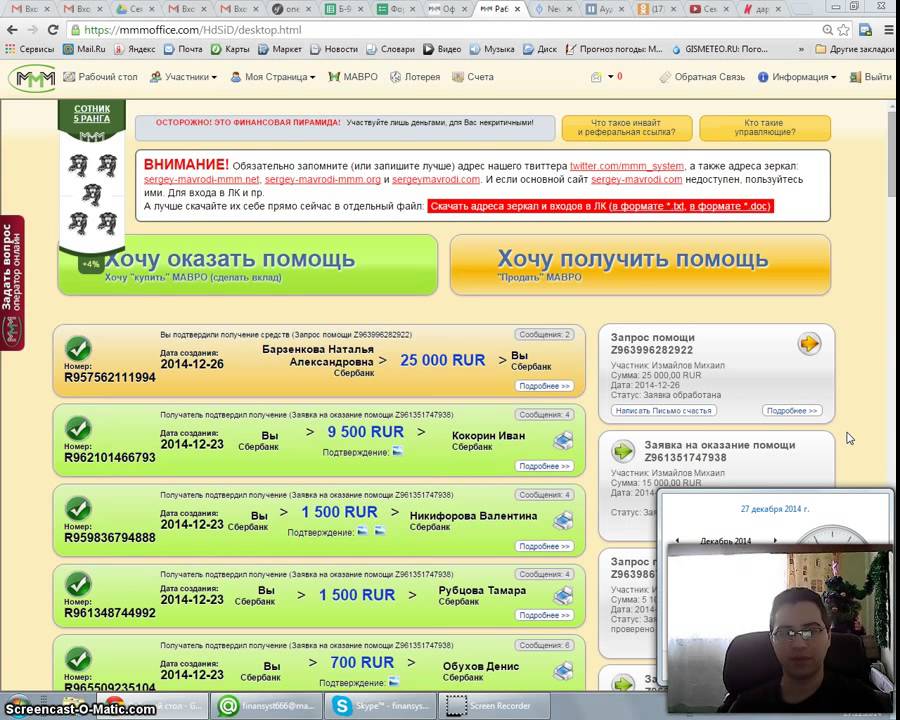Open confirmation image for 9 500 RUR order
The width and height of the screenshot is (900, 720).
pos(397,452)
